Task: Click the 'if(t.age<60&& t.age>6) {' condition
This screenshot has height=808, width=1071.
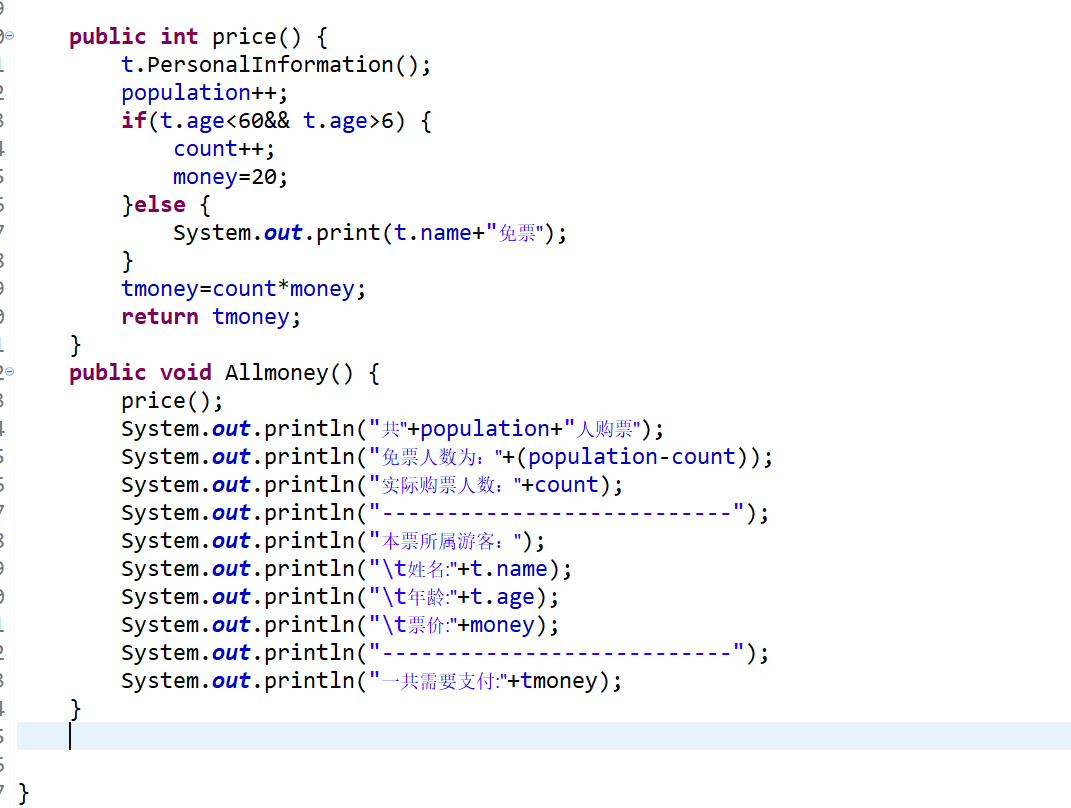Action: (x=276, y=121)
